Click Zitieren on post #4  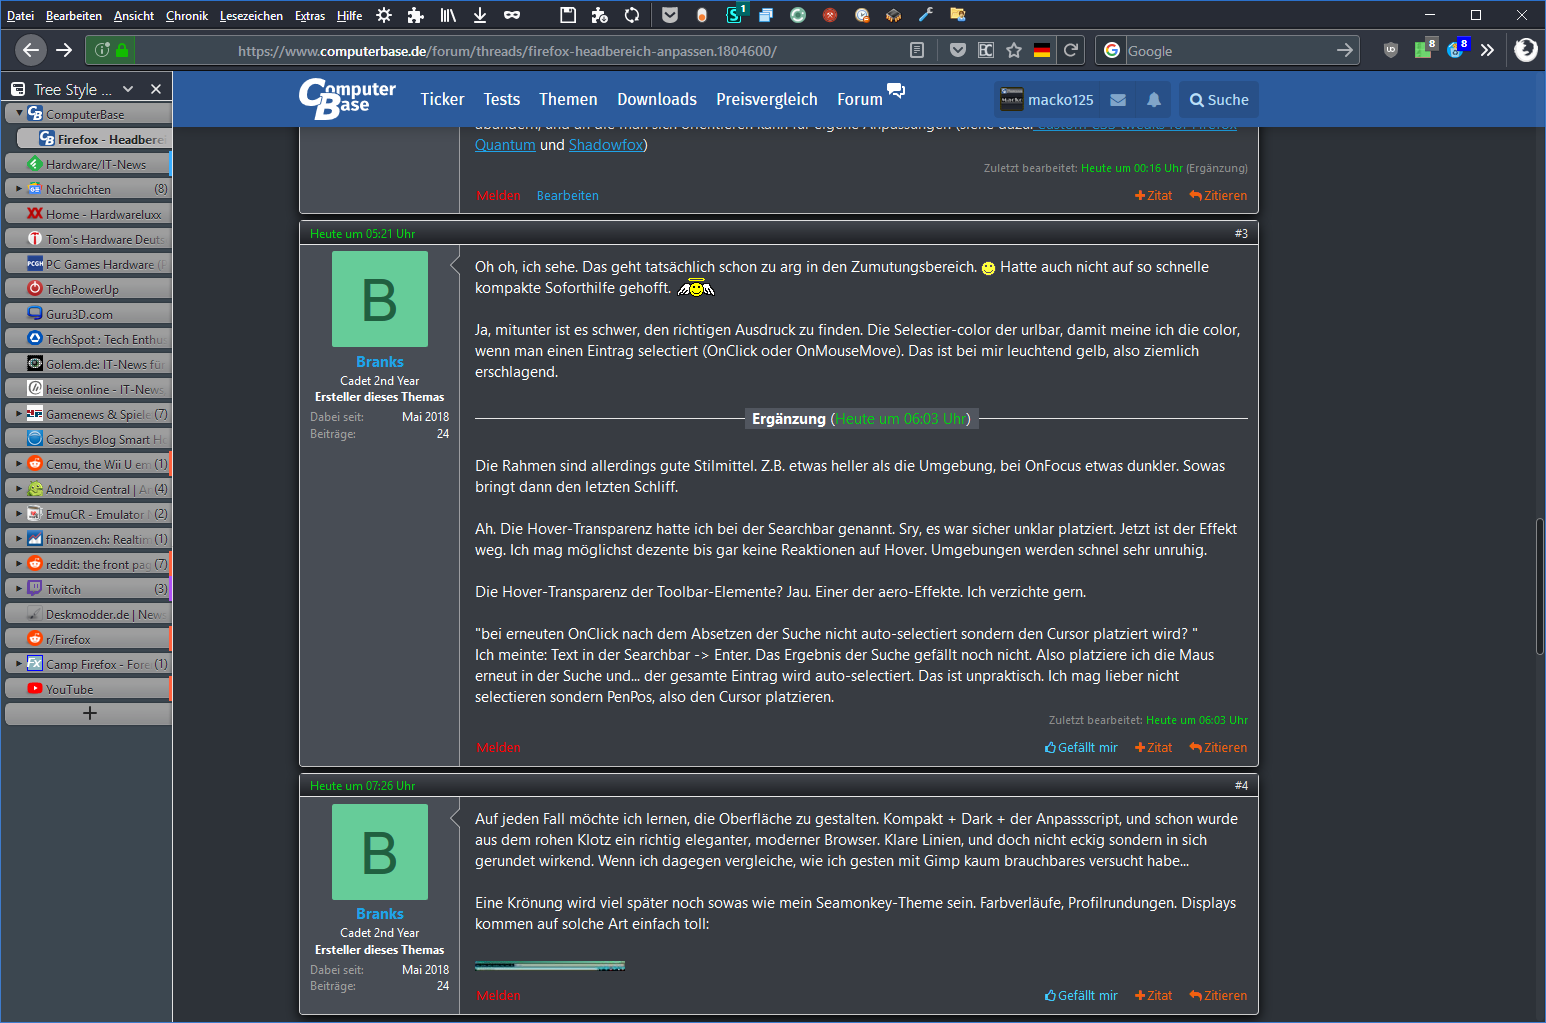[x=1218, y=996]
